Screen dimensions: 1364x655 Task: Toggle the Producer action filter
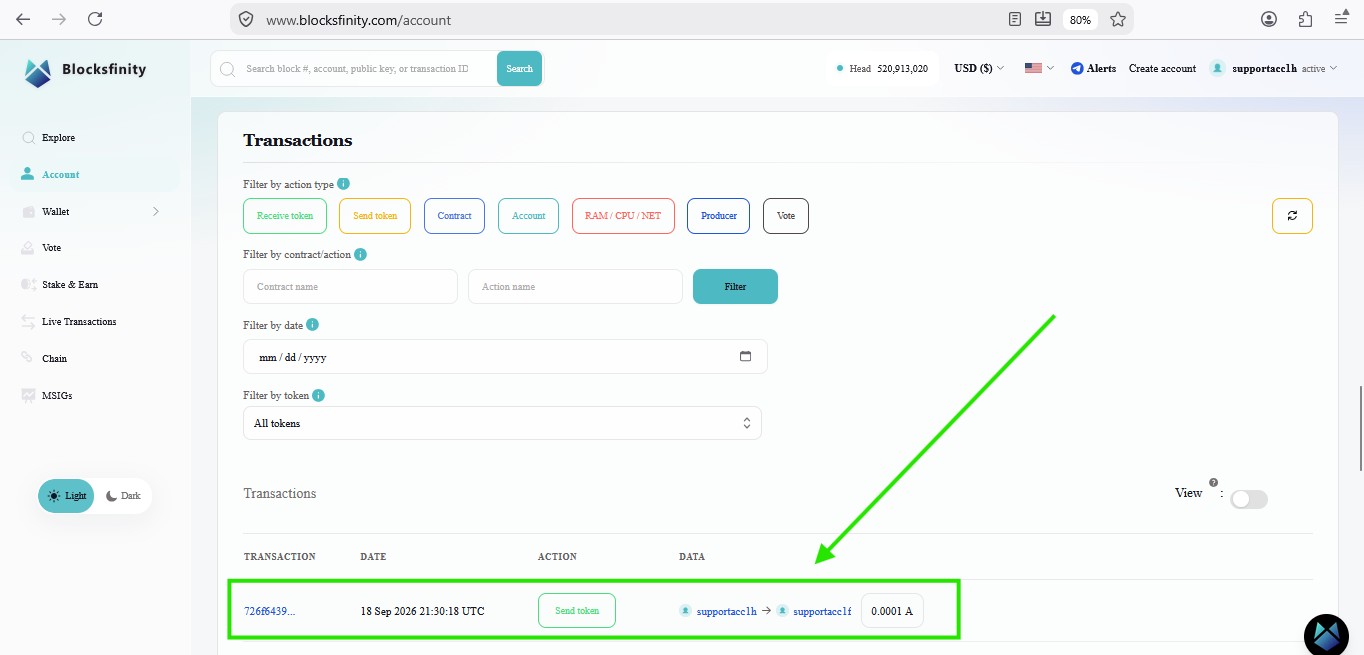tap(719, 216)
